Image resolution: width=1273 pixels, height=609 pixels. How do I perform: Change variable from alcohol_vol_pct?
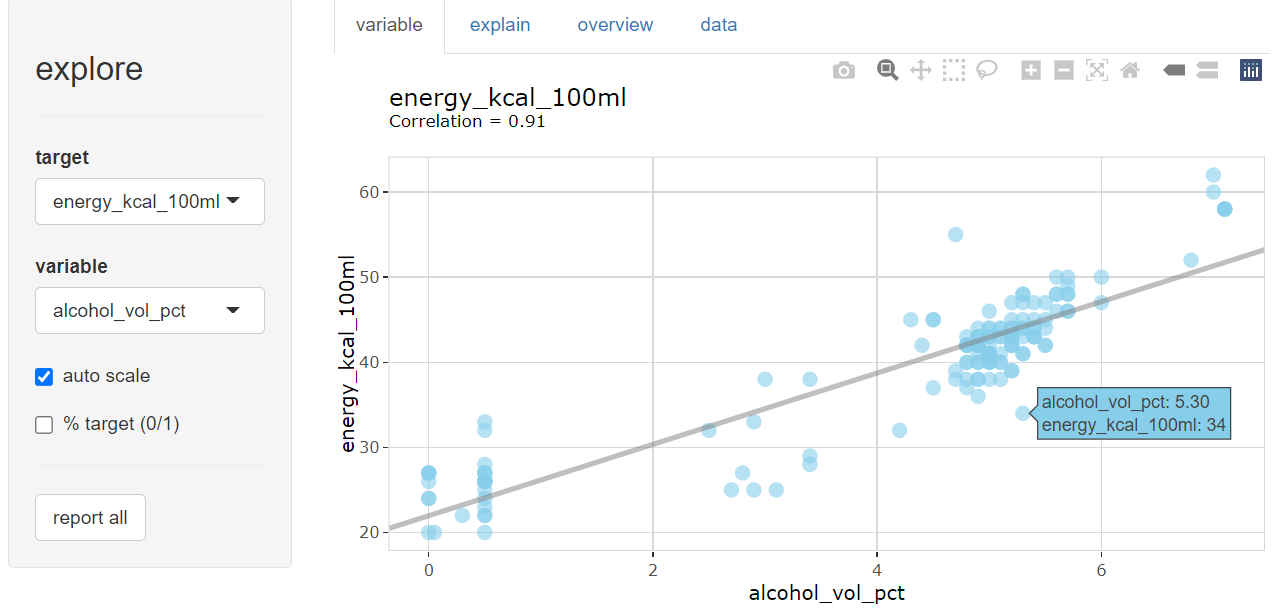149,310
